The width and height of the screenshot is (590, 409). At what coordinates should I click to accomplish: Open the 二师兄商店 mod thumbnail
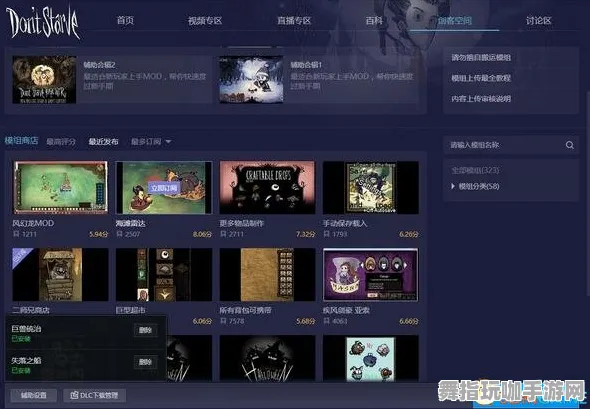coord(60,274)
